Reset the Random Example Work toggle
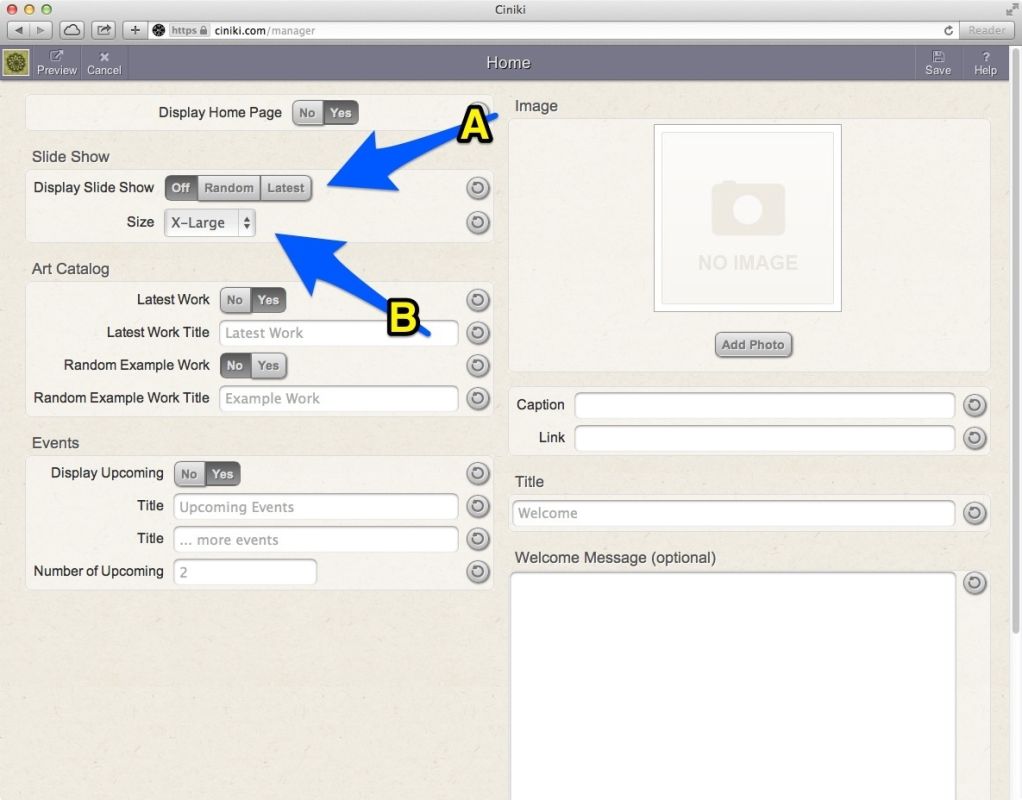Viewport: 1022px width, 800px height. coord(478,365)
